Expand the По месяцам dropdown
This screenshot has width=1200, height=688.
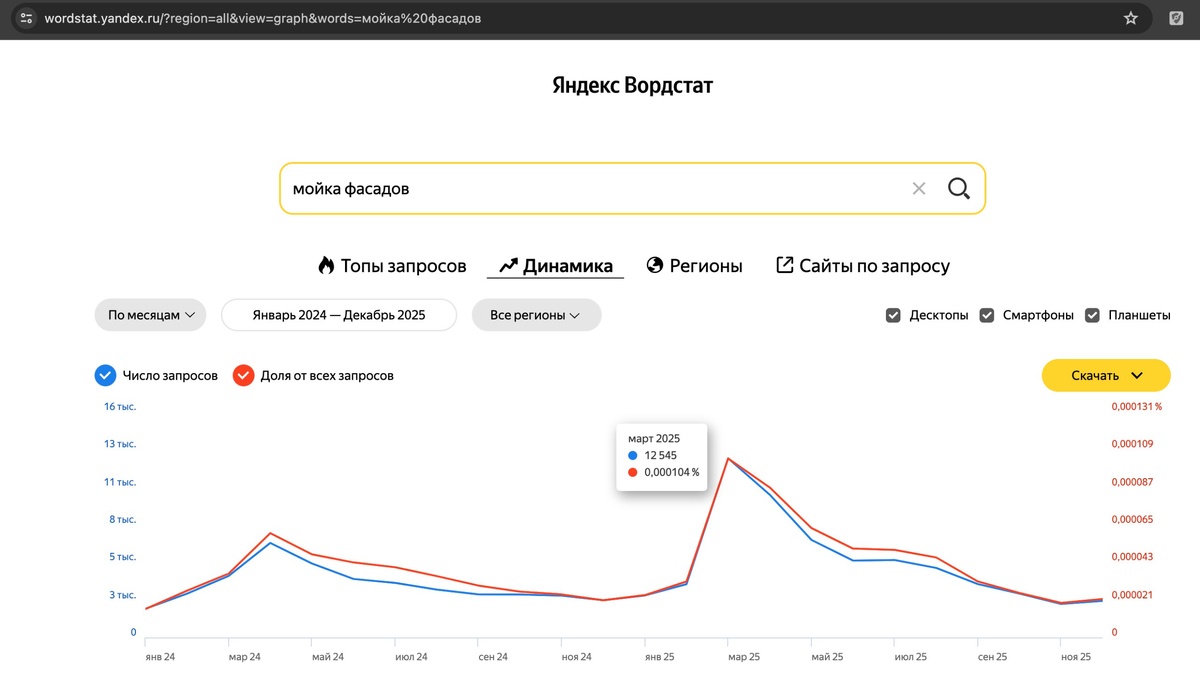[150, 315]
